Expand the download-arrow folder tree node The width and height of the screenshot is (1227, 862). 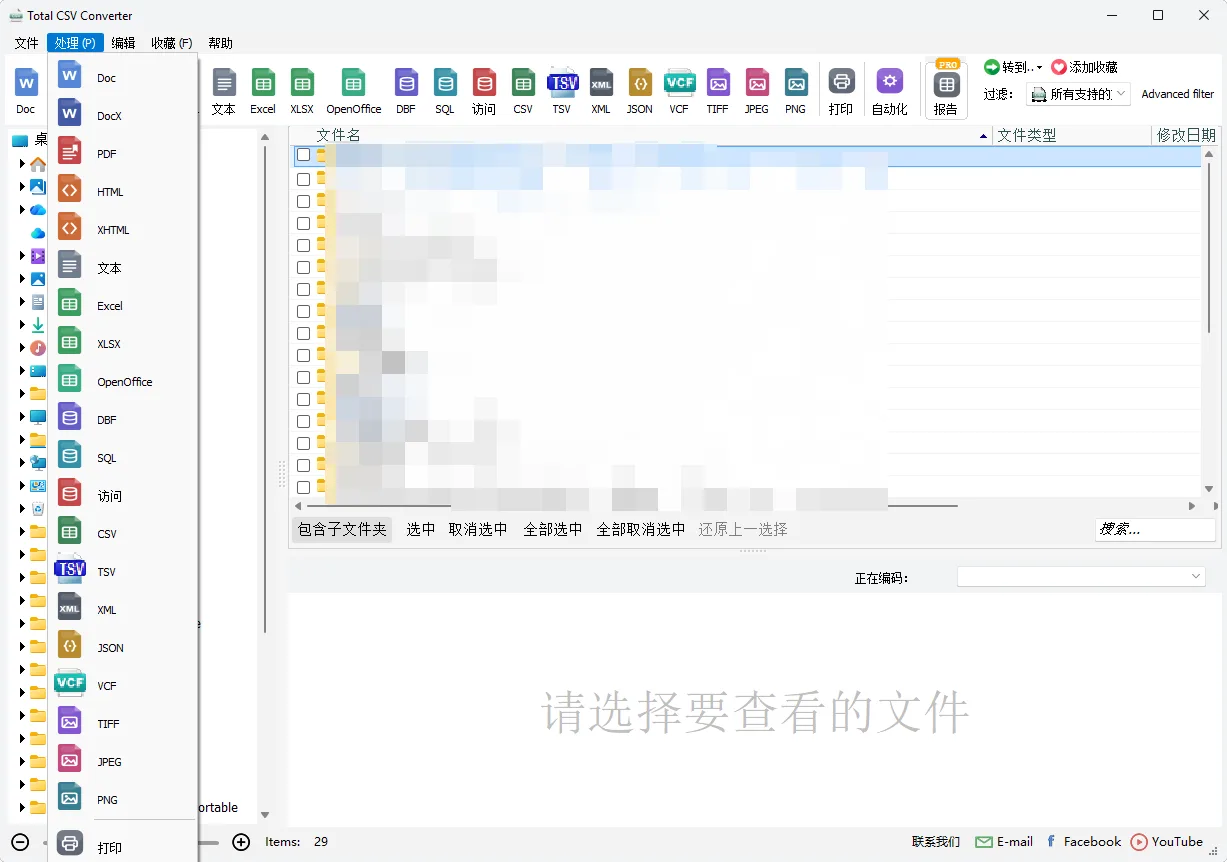point(23,325)
